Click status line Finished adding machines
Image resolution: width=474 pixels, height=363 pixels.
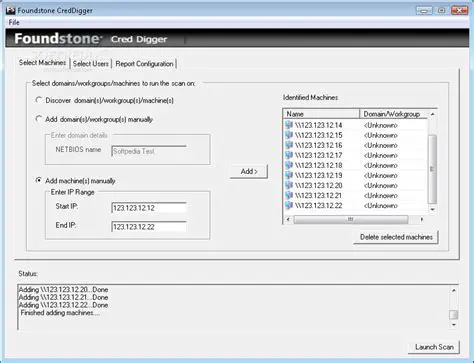coord(60,313)
